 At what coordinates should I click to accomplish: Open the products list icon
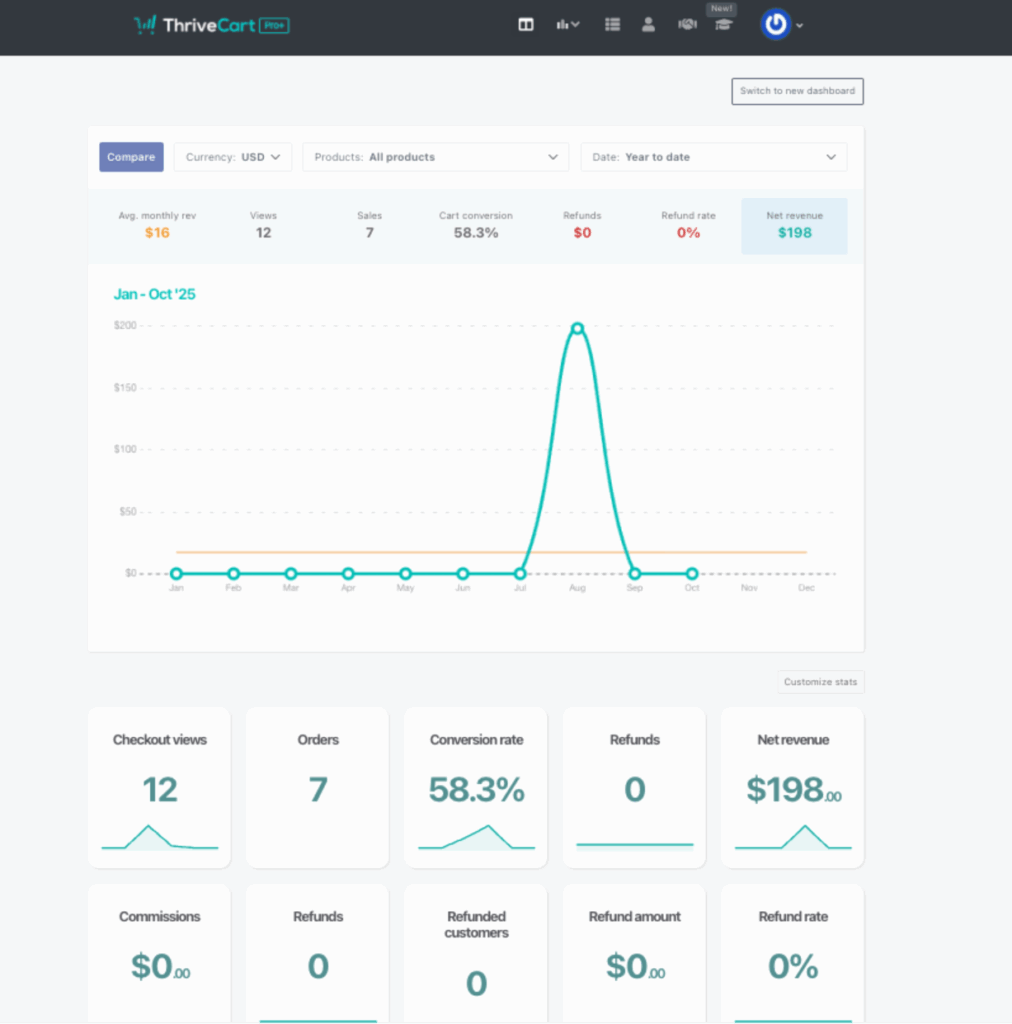click(612, 25)
